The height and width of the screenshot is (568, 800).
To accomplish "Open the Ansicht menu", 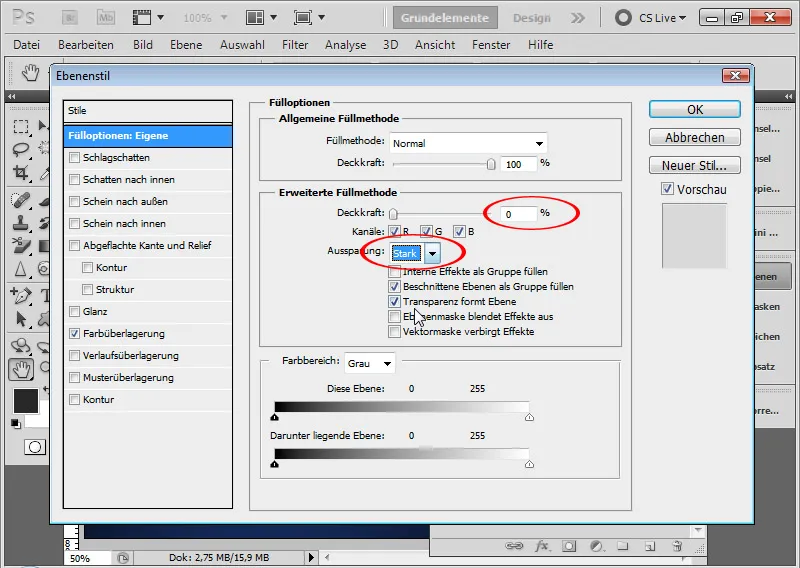I will coord(435,45).
